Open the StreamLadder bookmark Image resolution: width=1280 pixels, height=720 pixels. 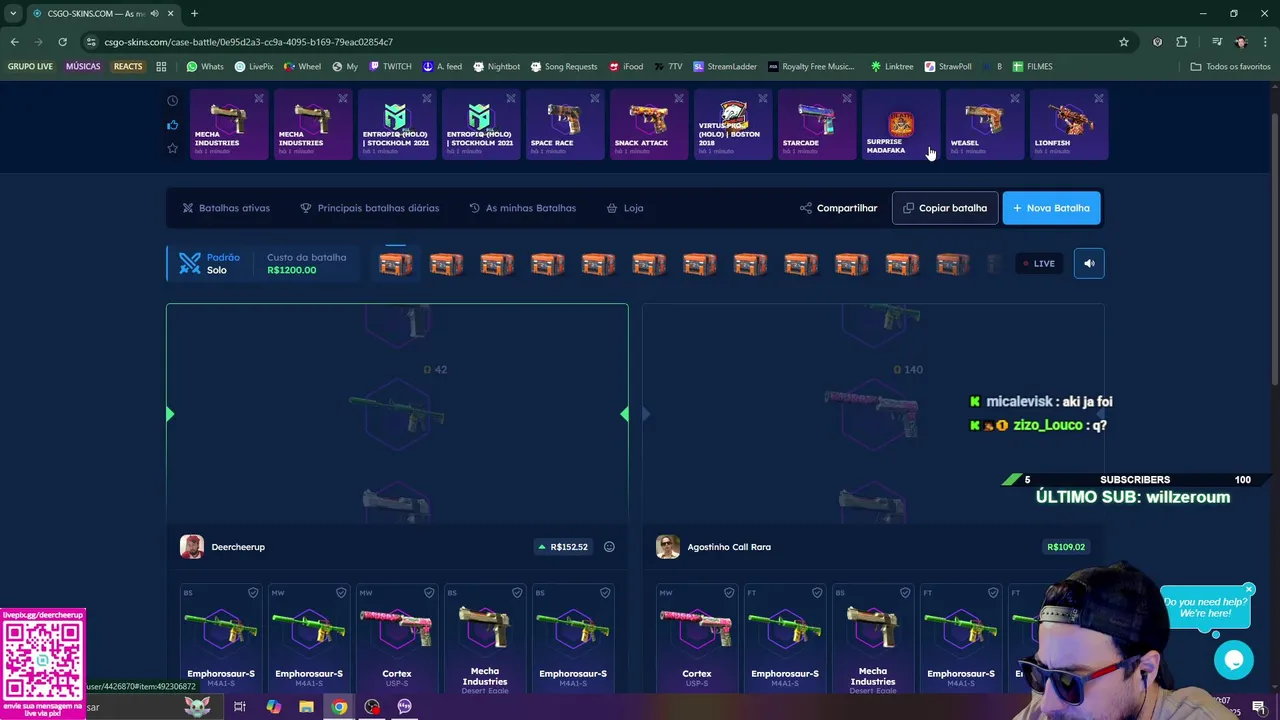pos(725,67)
